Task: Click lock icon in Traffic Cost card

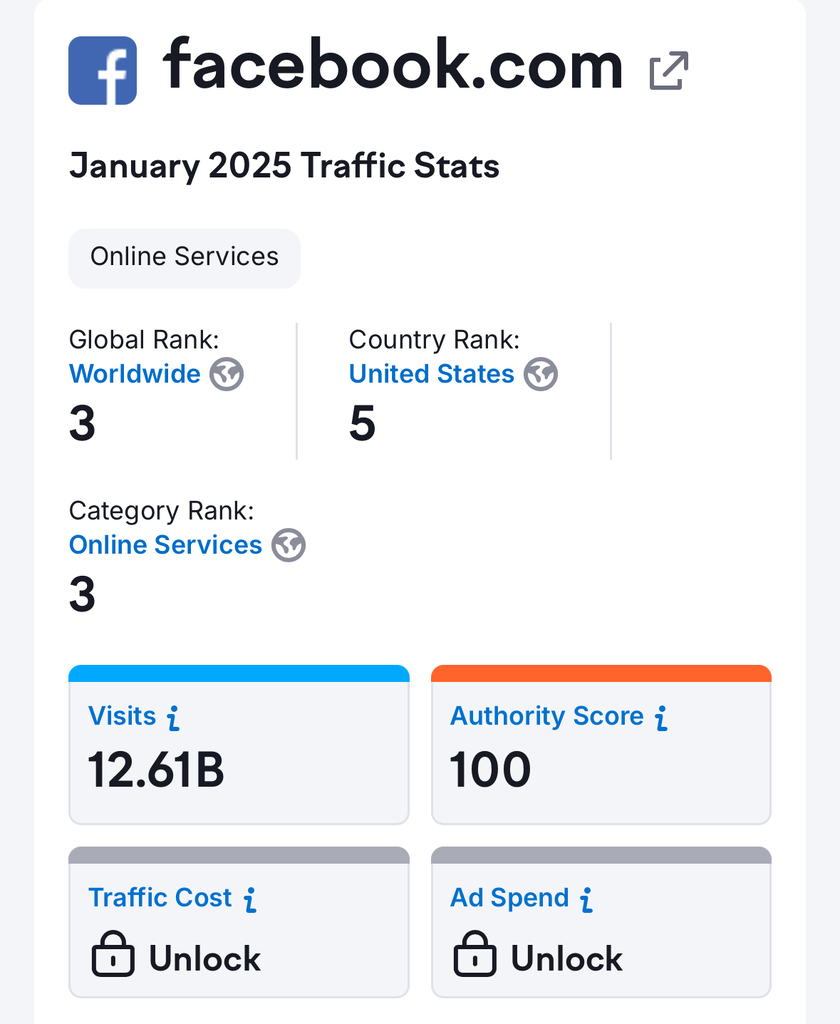Action: click(113, 958)
